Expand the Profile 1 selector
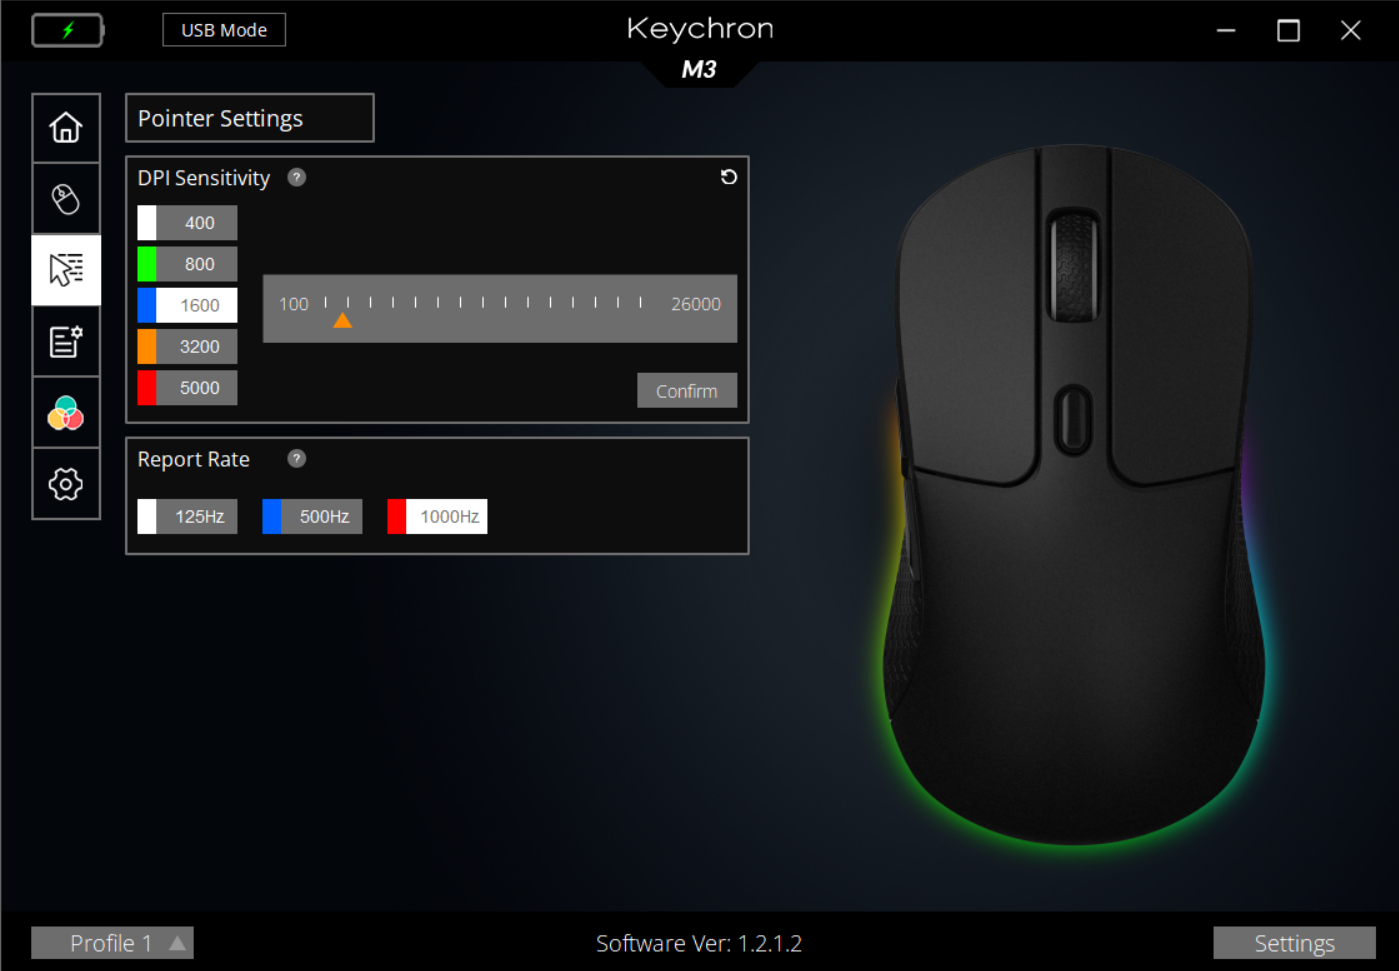1399x971 pixels. click(x=112, y=943)
